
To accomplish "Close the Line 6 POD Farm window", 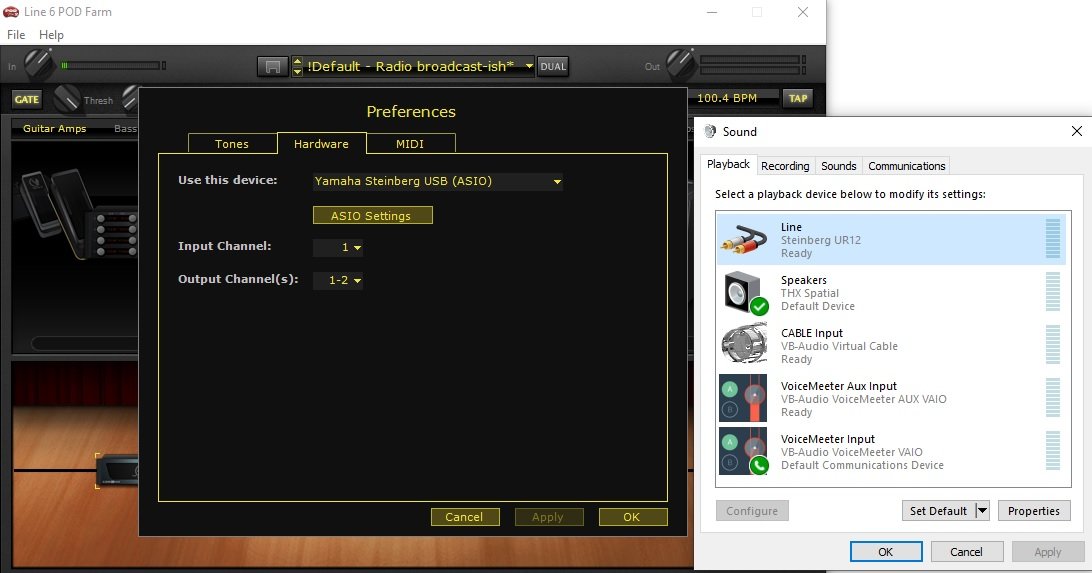I will (802, 12).
